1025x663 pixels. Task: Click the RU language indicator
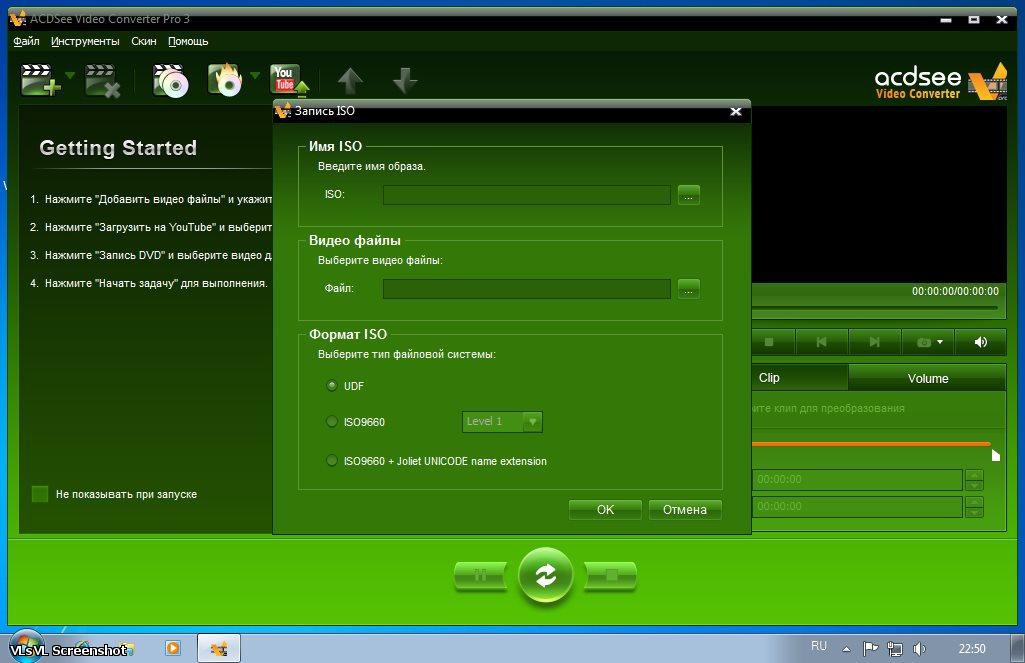point(819,647)
